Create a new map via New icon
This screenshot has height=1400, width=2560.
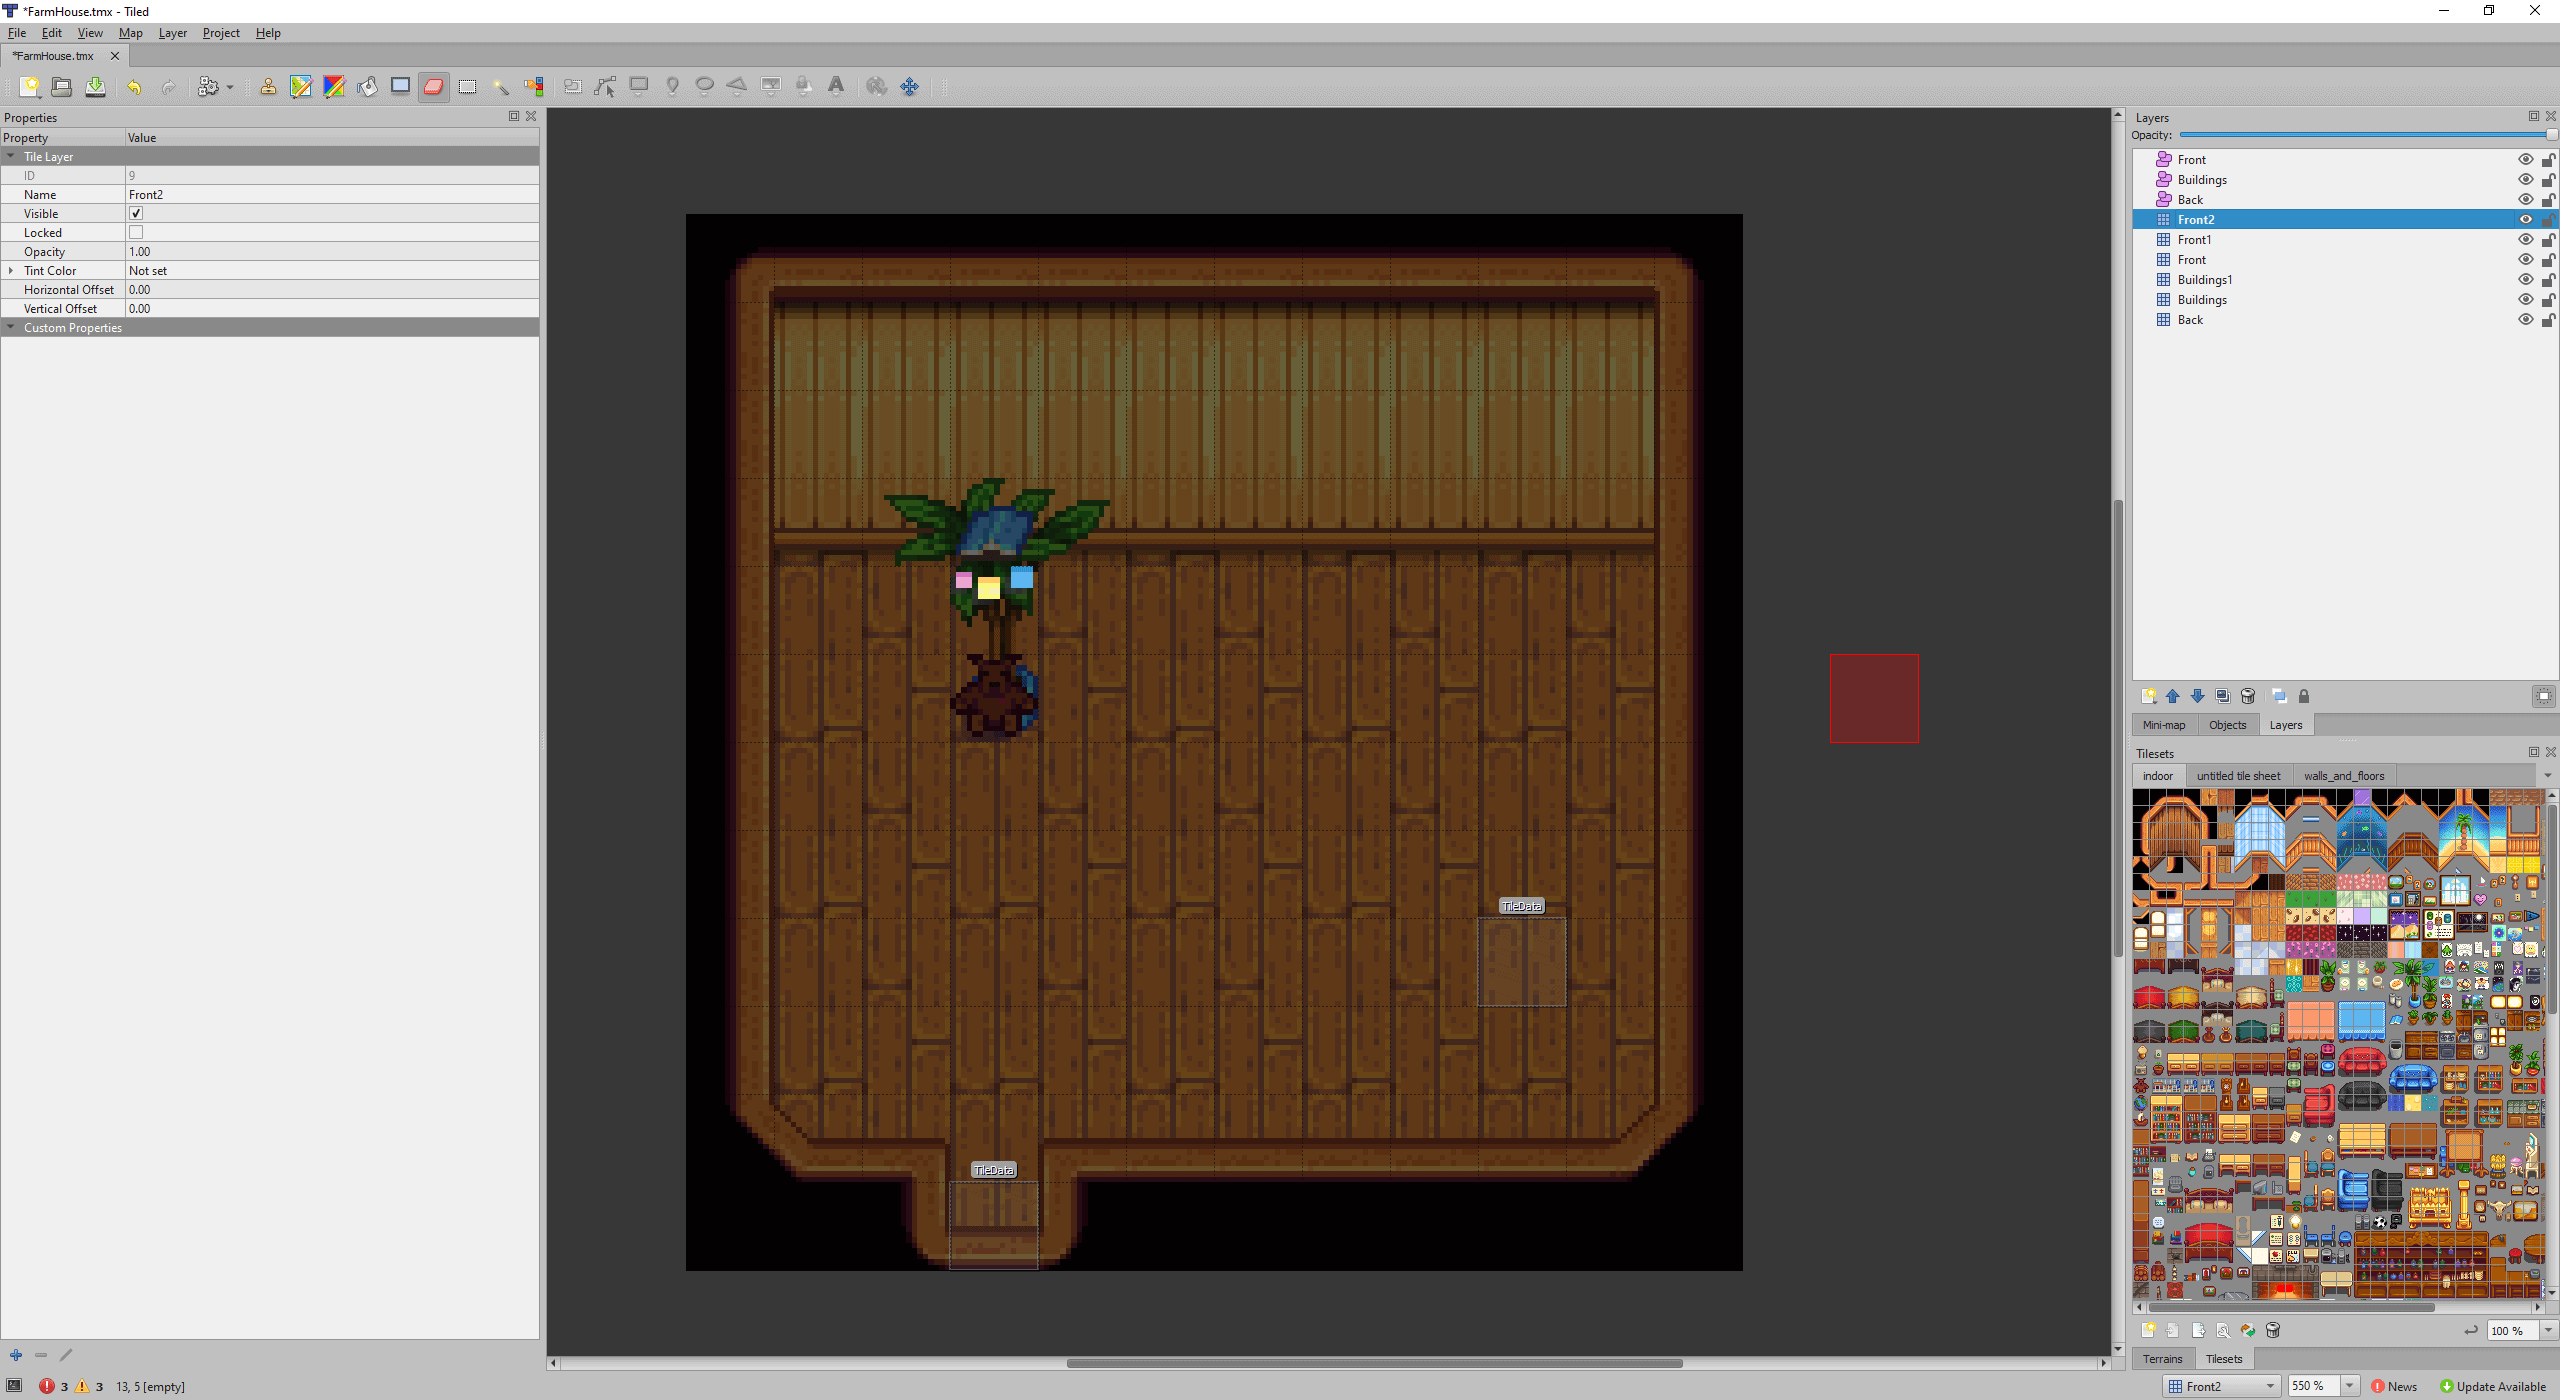pos(30,87)
